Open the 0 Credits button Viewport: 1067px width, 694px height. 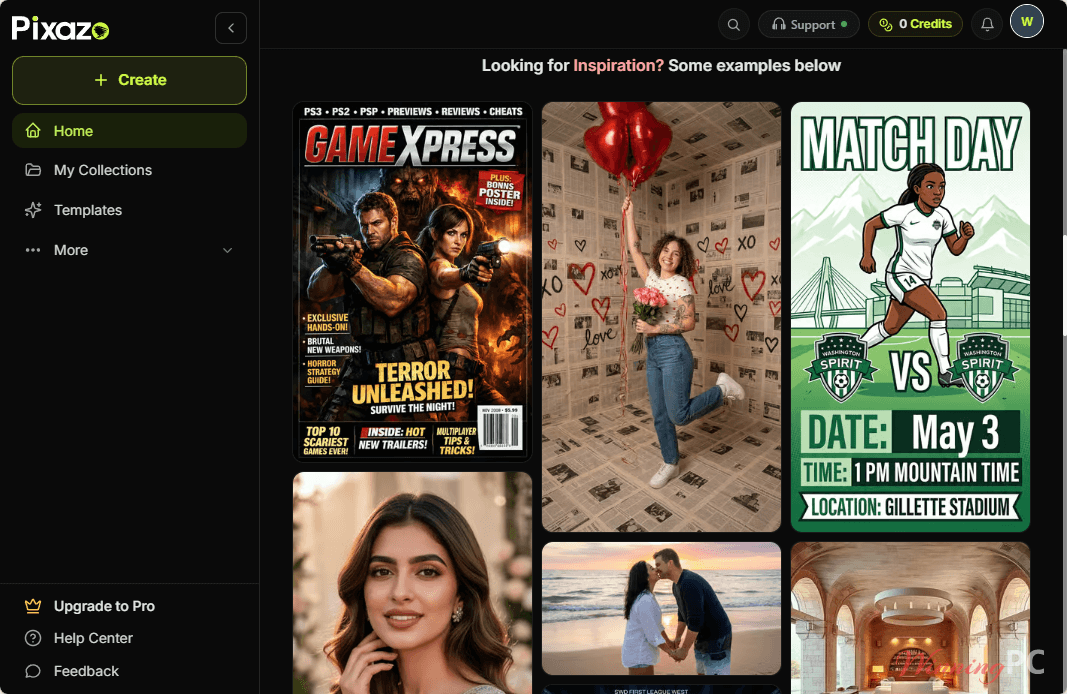click(915, 24)
